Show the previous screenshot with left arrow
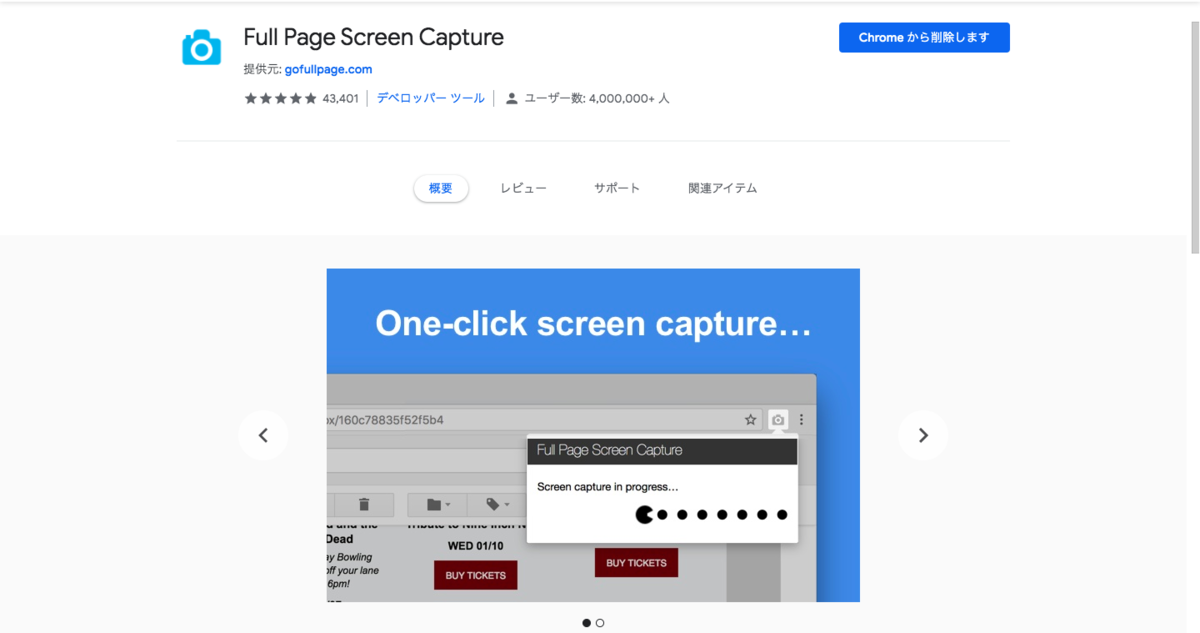The height and width of the screenshot is (633, 1200). (263, 435)
